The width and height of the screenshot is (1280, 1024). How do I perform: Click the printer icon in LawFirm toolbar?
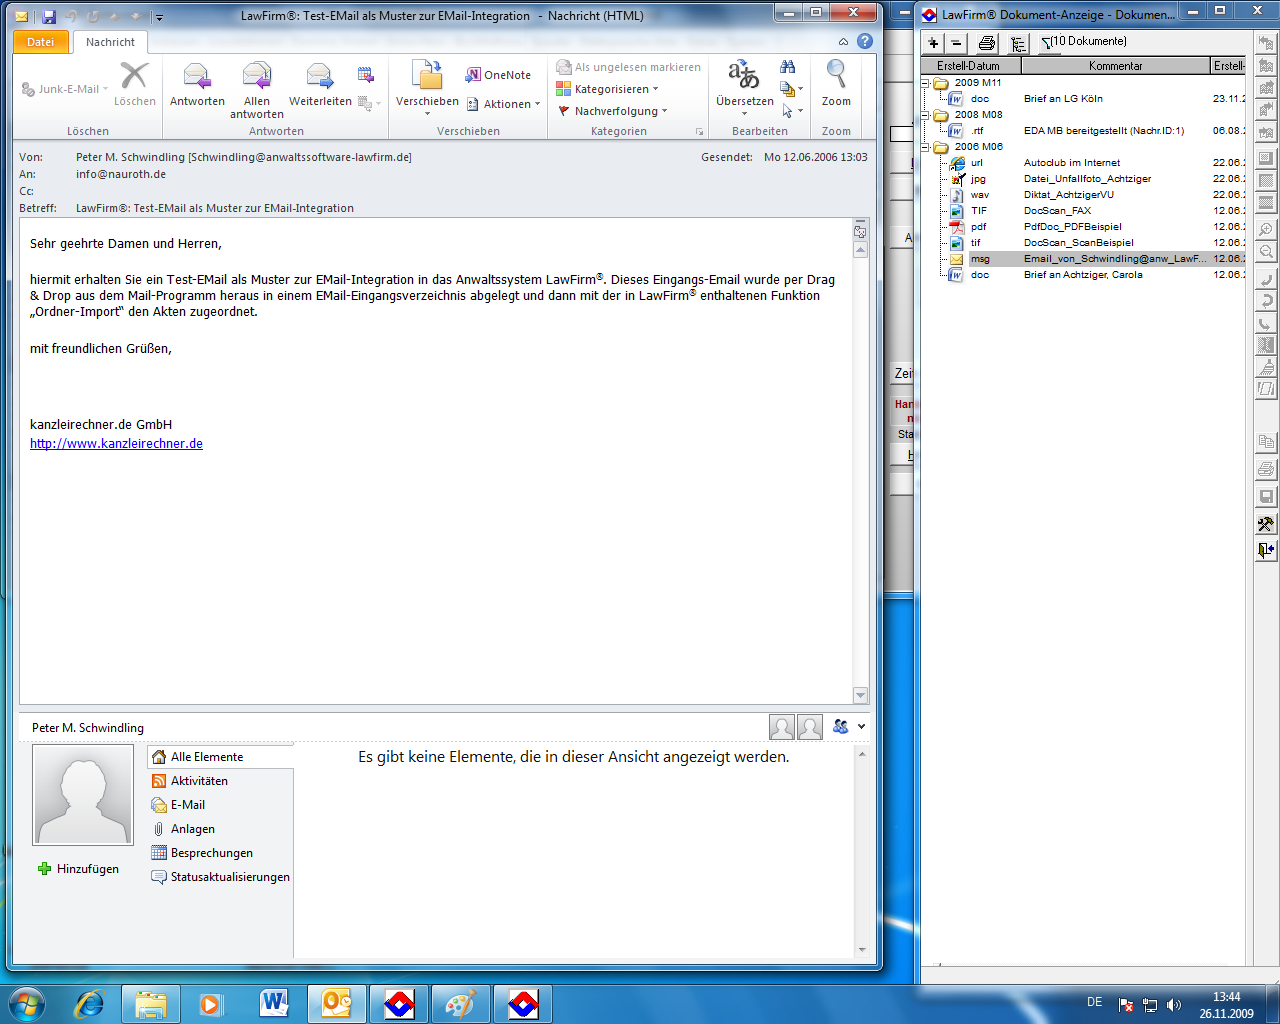(x=987, y=43)
